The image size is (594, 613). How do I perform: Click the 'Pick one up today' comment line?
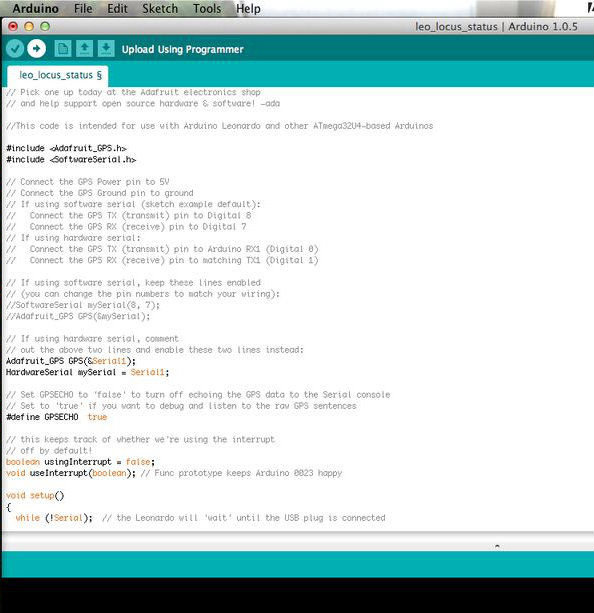click(133, 92)
